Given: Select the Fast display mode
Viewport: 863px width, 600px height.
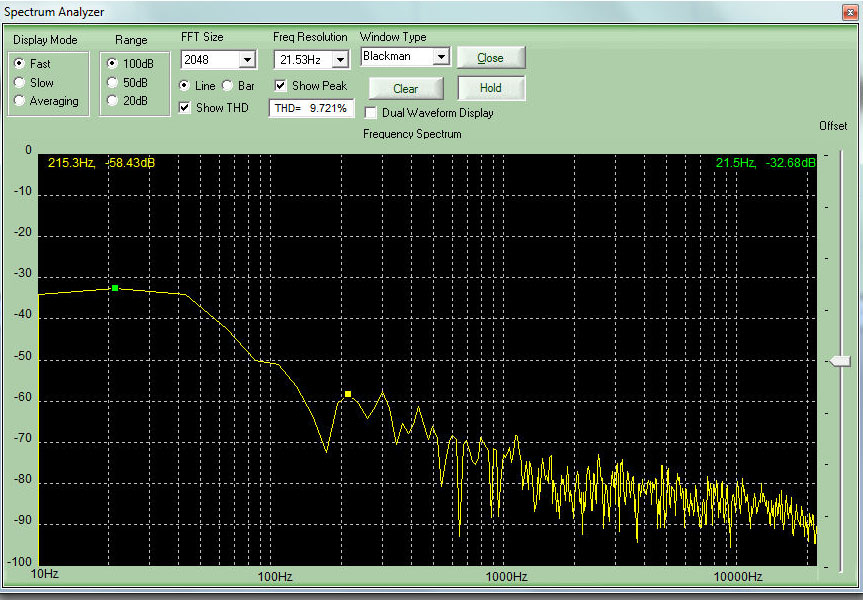Looking at the screenshot, I should pyautogui.click(x=21, y=63).
